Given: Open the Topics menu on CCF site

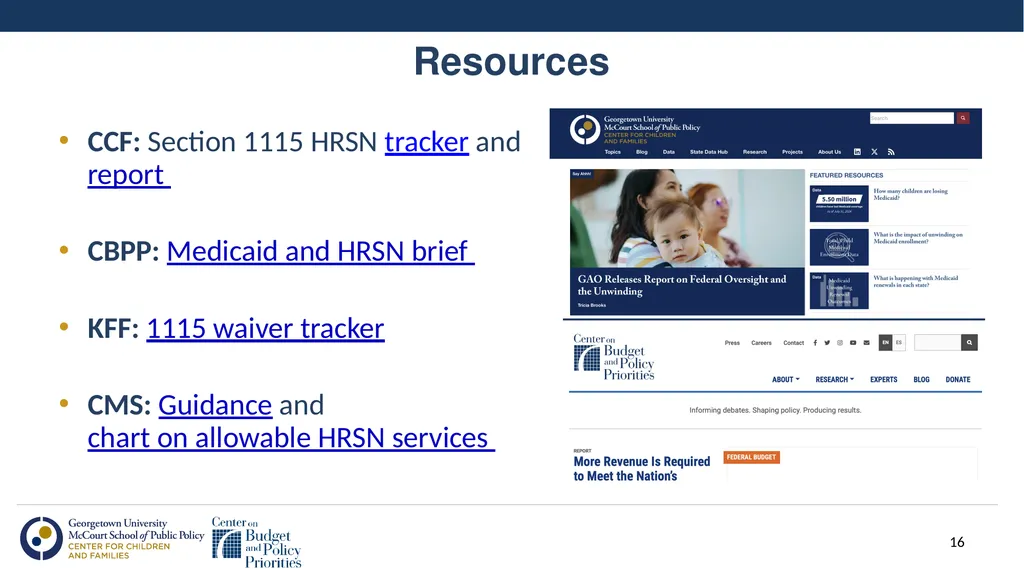Looking at the screenshot, I should [613, 152].
